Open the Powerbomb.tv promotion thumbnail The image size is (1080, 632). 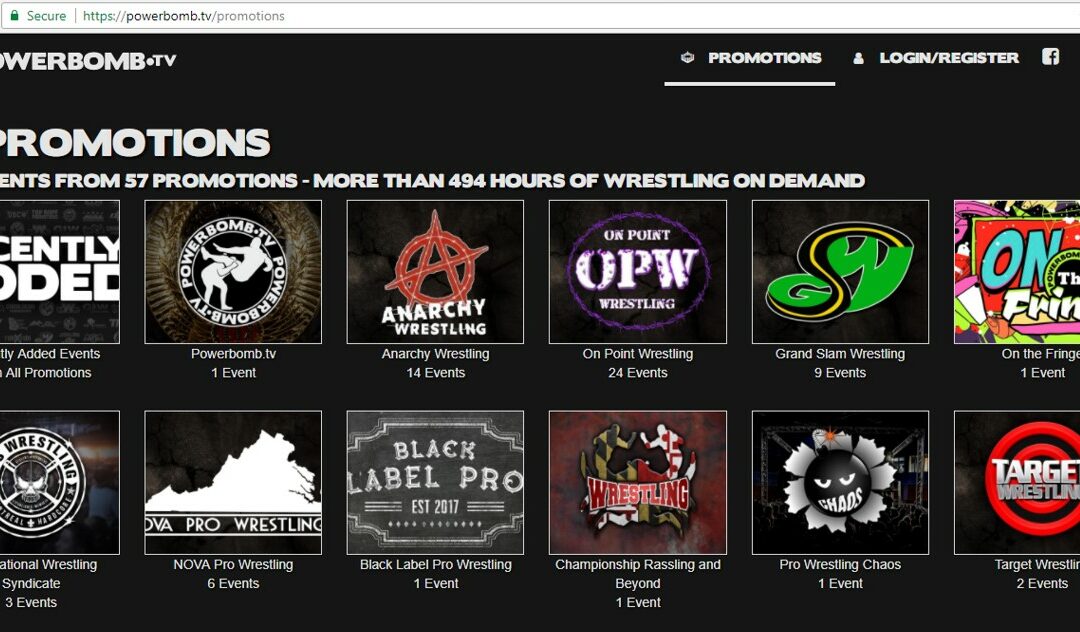[233, 272]
